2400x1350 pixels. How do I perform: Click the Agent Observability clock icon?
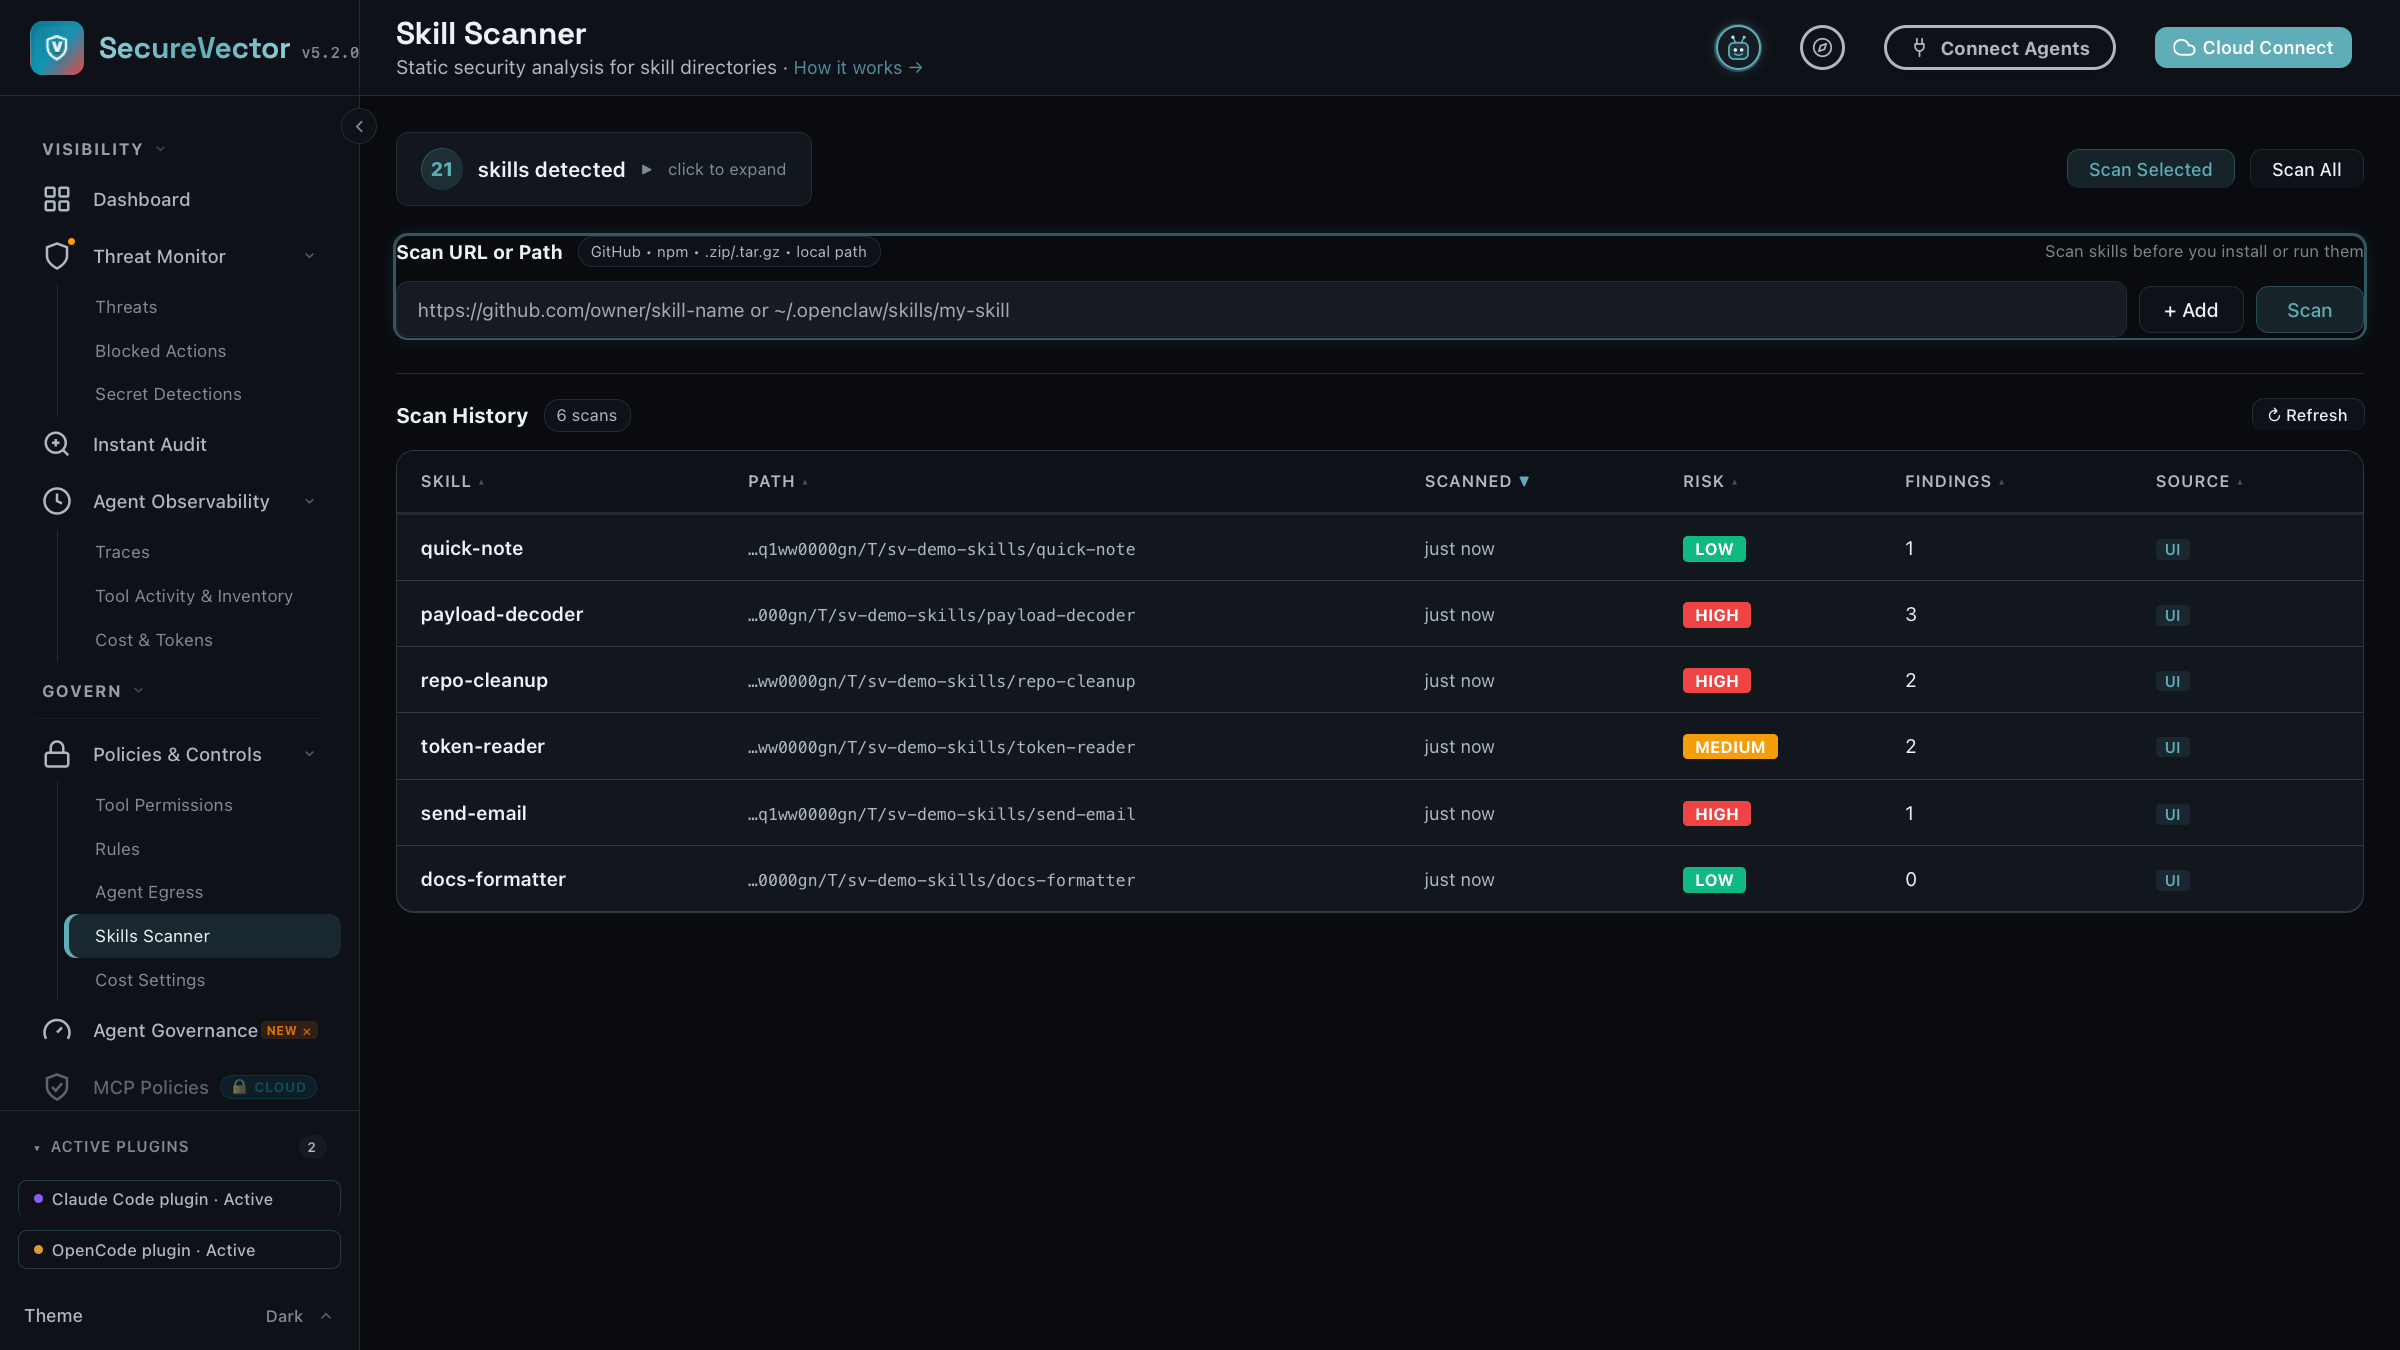(57, 501)
